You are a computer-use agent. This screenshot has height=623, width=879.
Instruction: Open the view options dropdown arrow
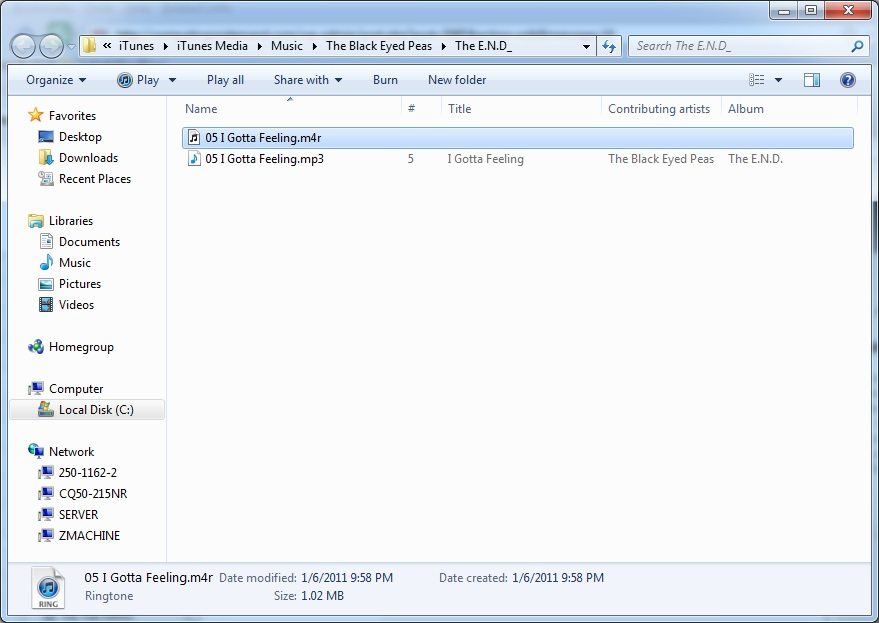pos(778,80)
